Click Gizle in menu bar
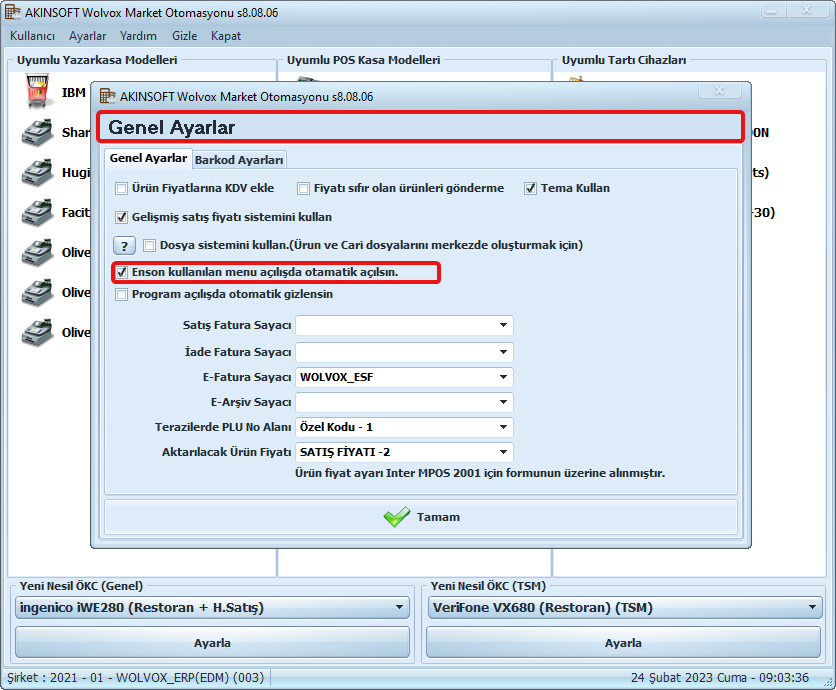 [184, 36]
